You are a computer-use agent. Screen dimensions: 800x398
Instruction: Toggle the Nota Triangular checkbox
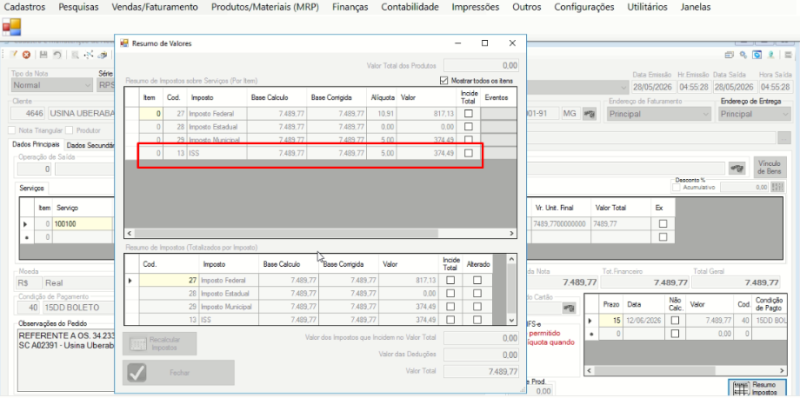coord(12,130)
